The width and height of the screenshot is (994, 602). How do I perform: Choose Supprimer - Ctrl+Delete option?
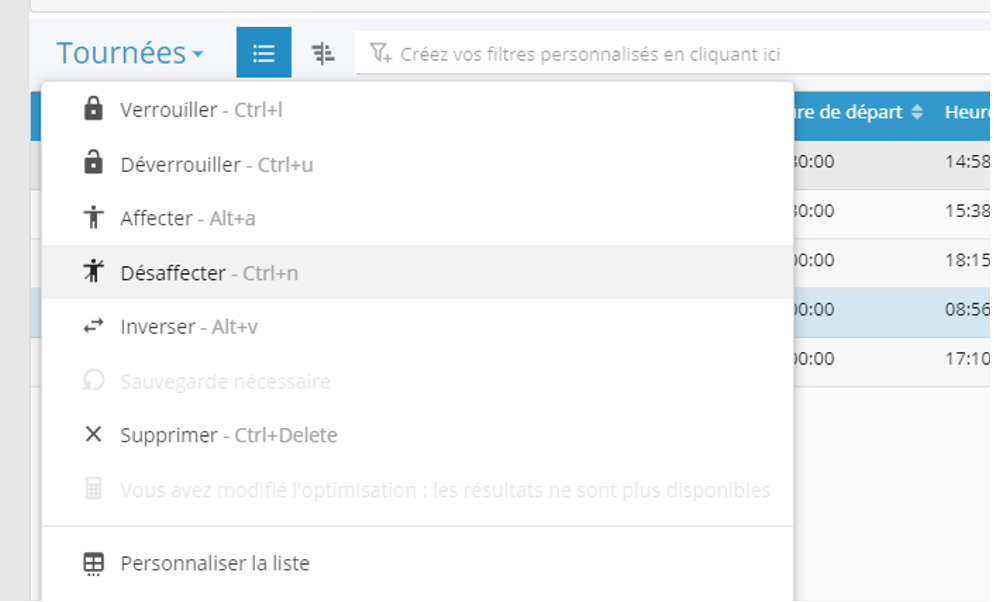[229, 436]
